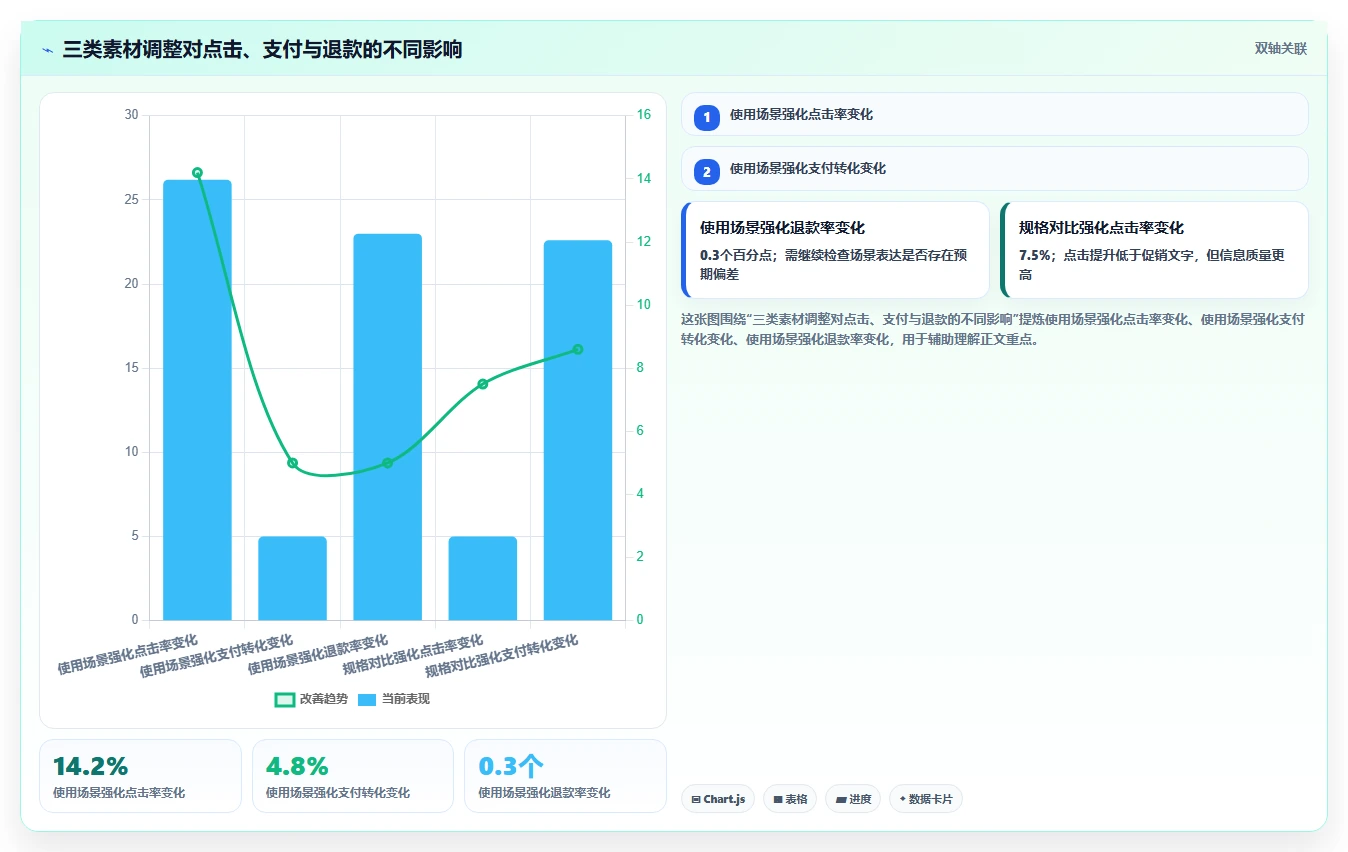Click the 进度 tag chip

coord(853,799)
